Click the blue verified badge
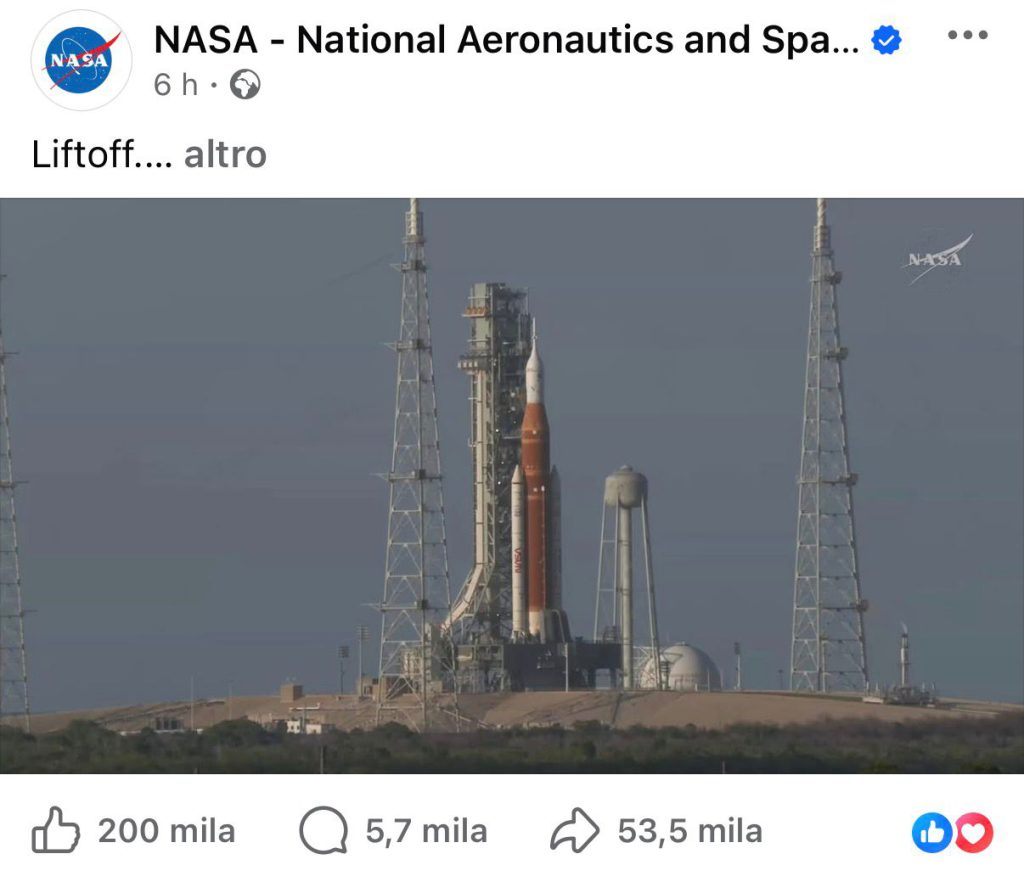 [887, 40]
